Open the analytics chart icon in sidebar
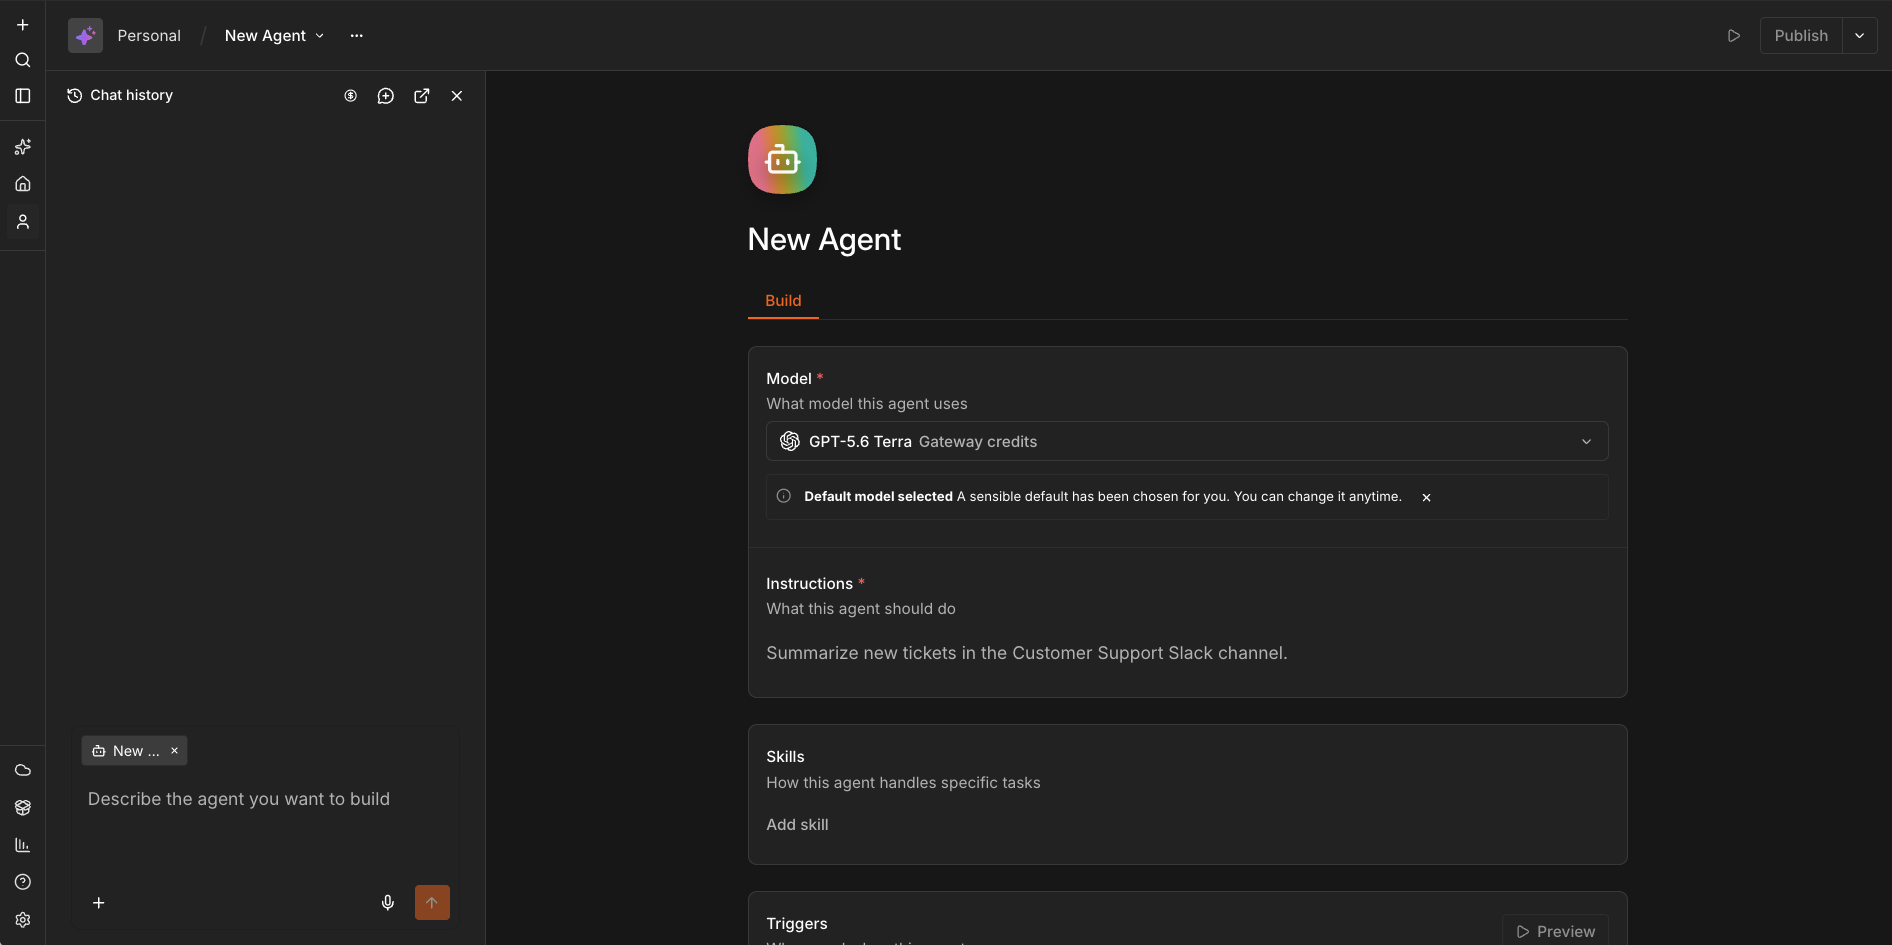 [x=23, y=845]
